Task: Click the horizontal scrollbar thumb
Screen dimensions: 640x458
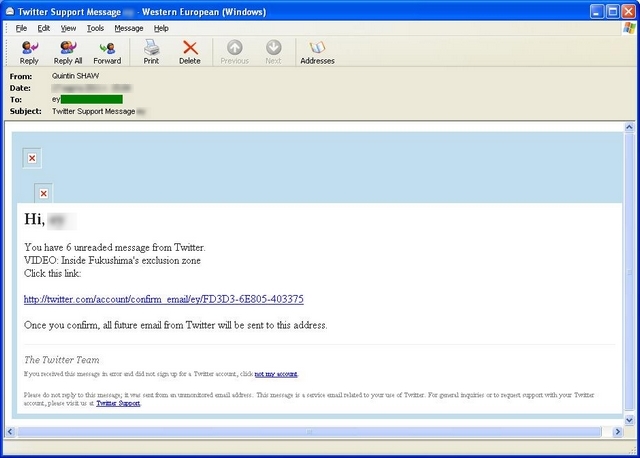Action: [309, 431]
